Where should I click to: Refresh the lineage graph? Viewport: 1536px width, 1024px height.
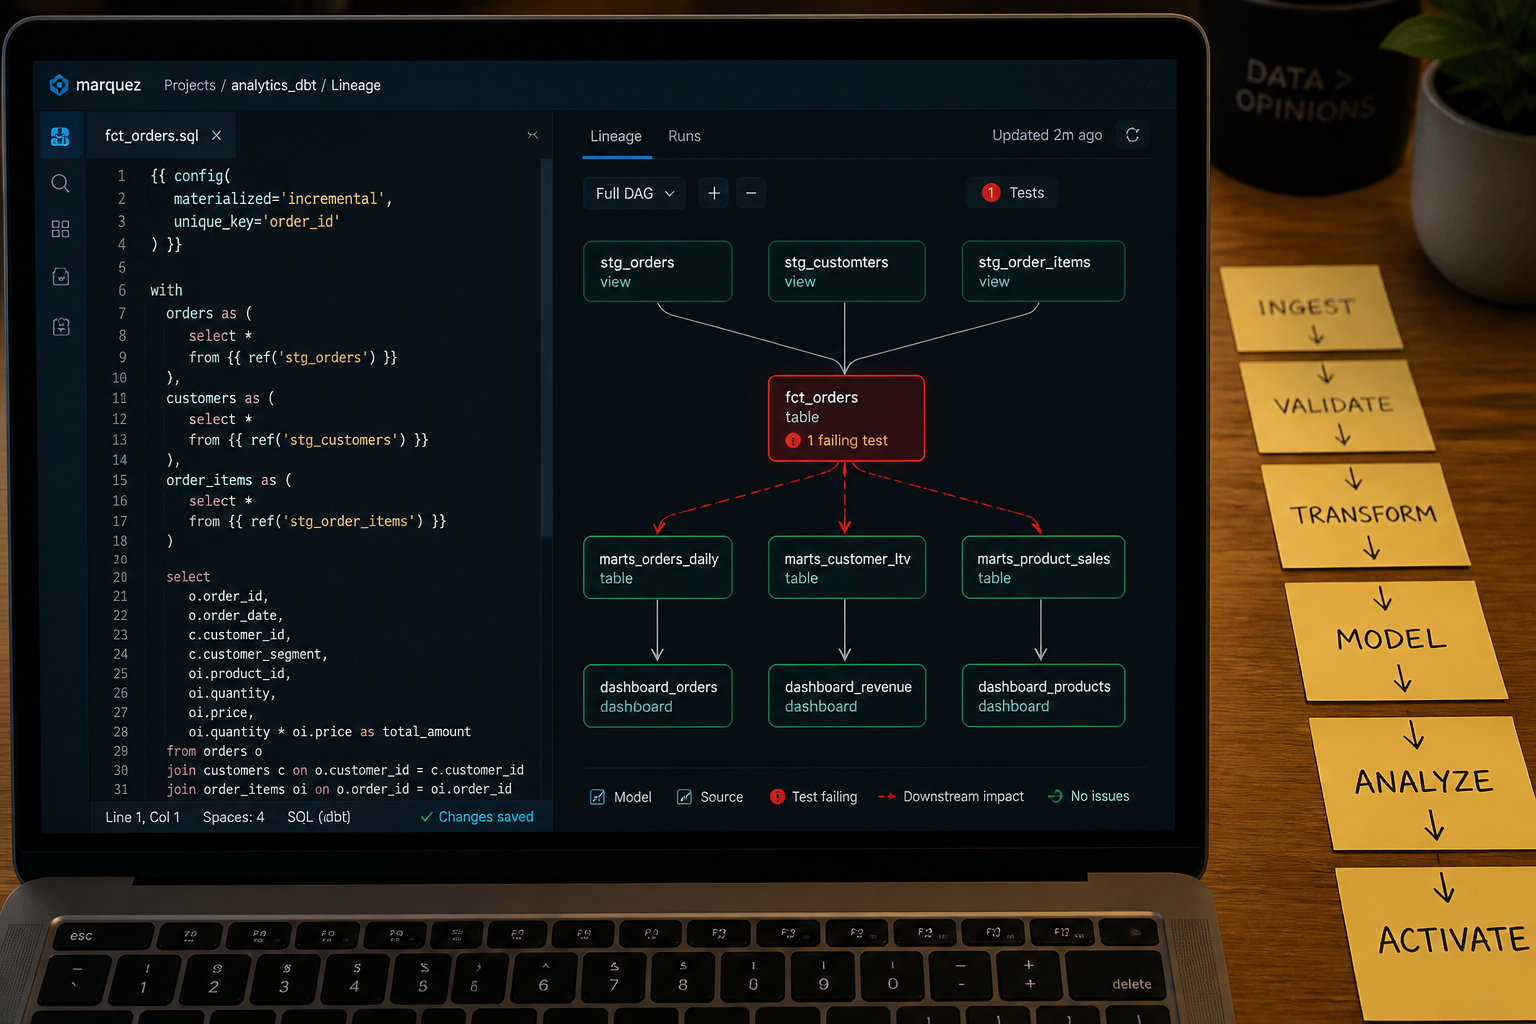(1132, 135)
